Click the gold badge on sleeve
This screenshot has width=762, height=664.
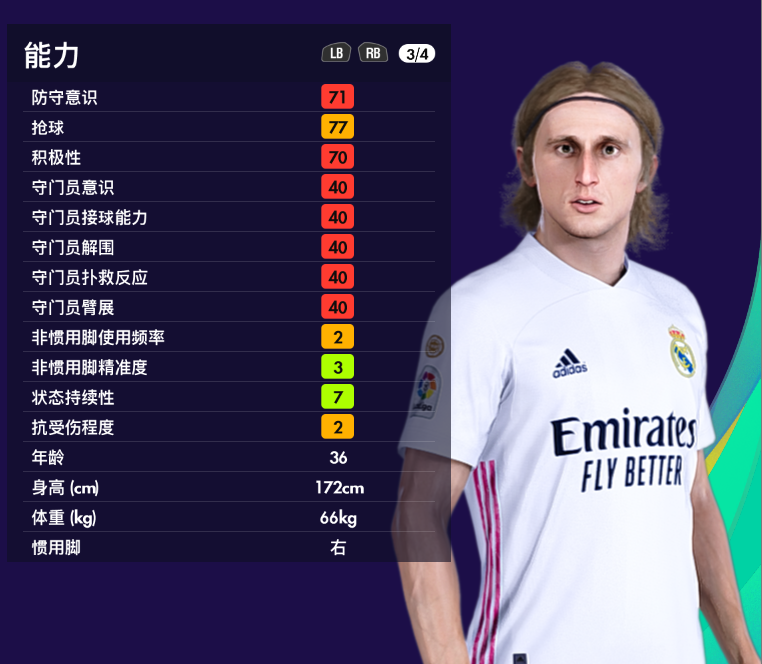coord(434,346)
